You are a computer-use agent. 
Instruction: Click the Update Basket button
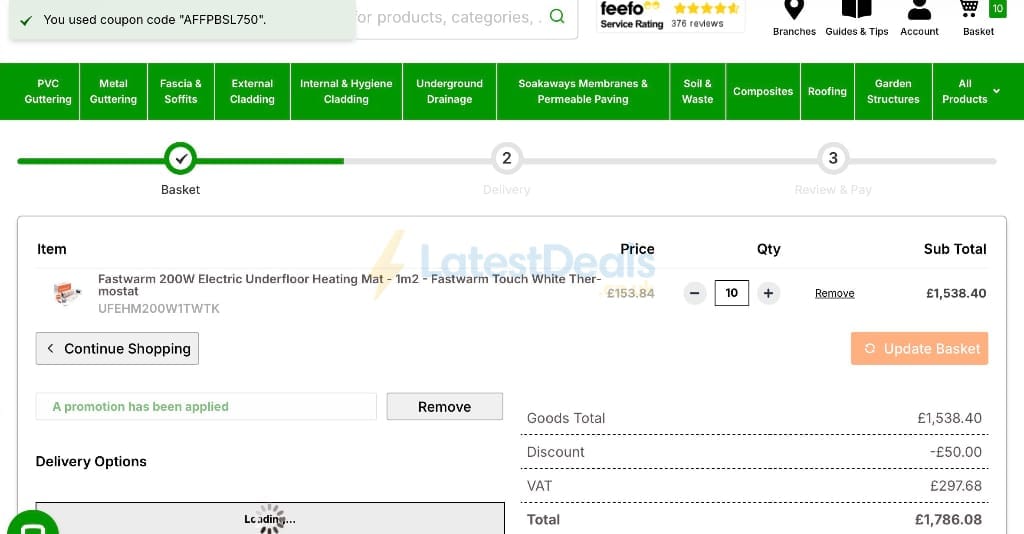tap(919, 349)
